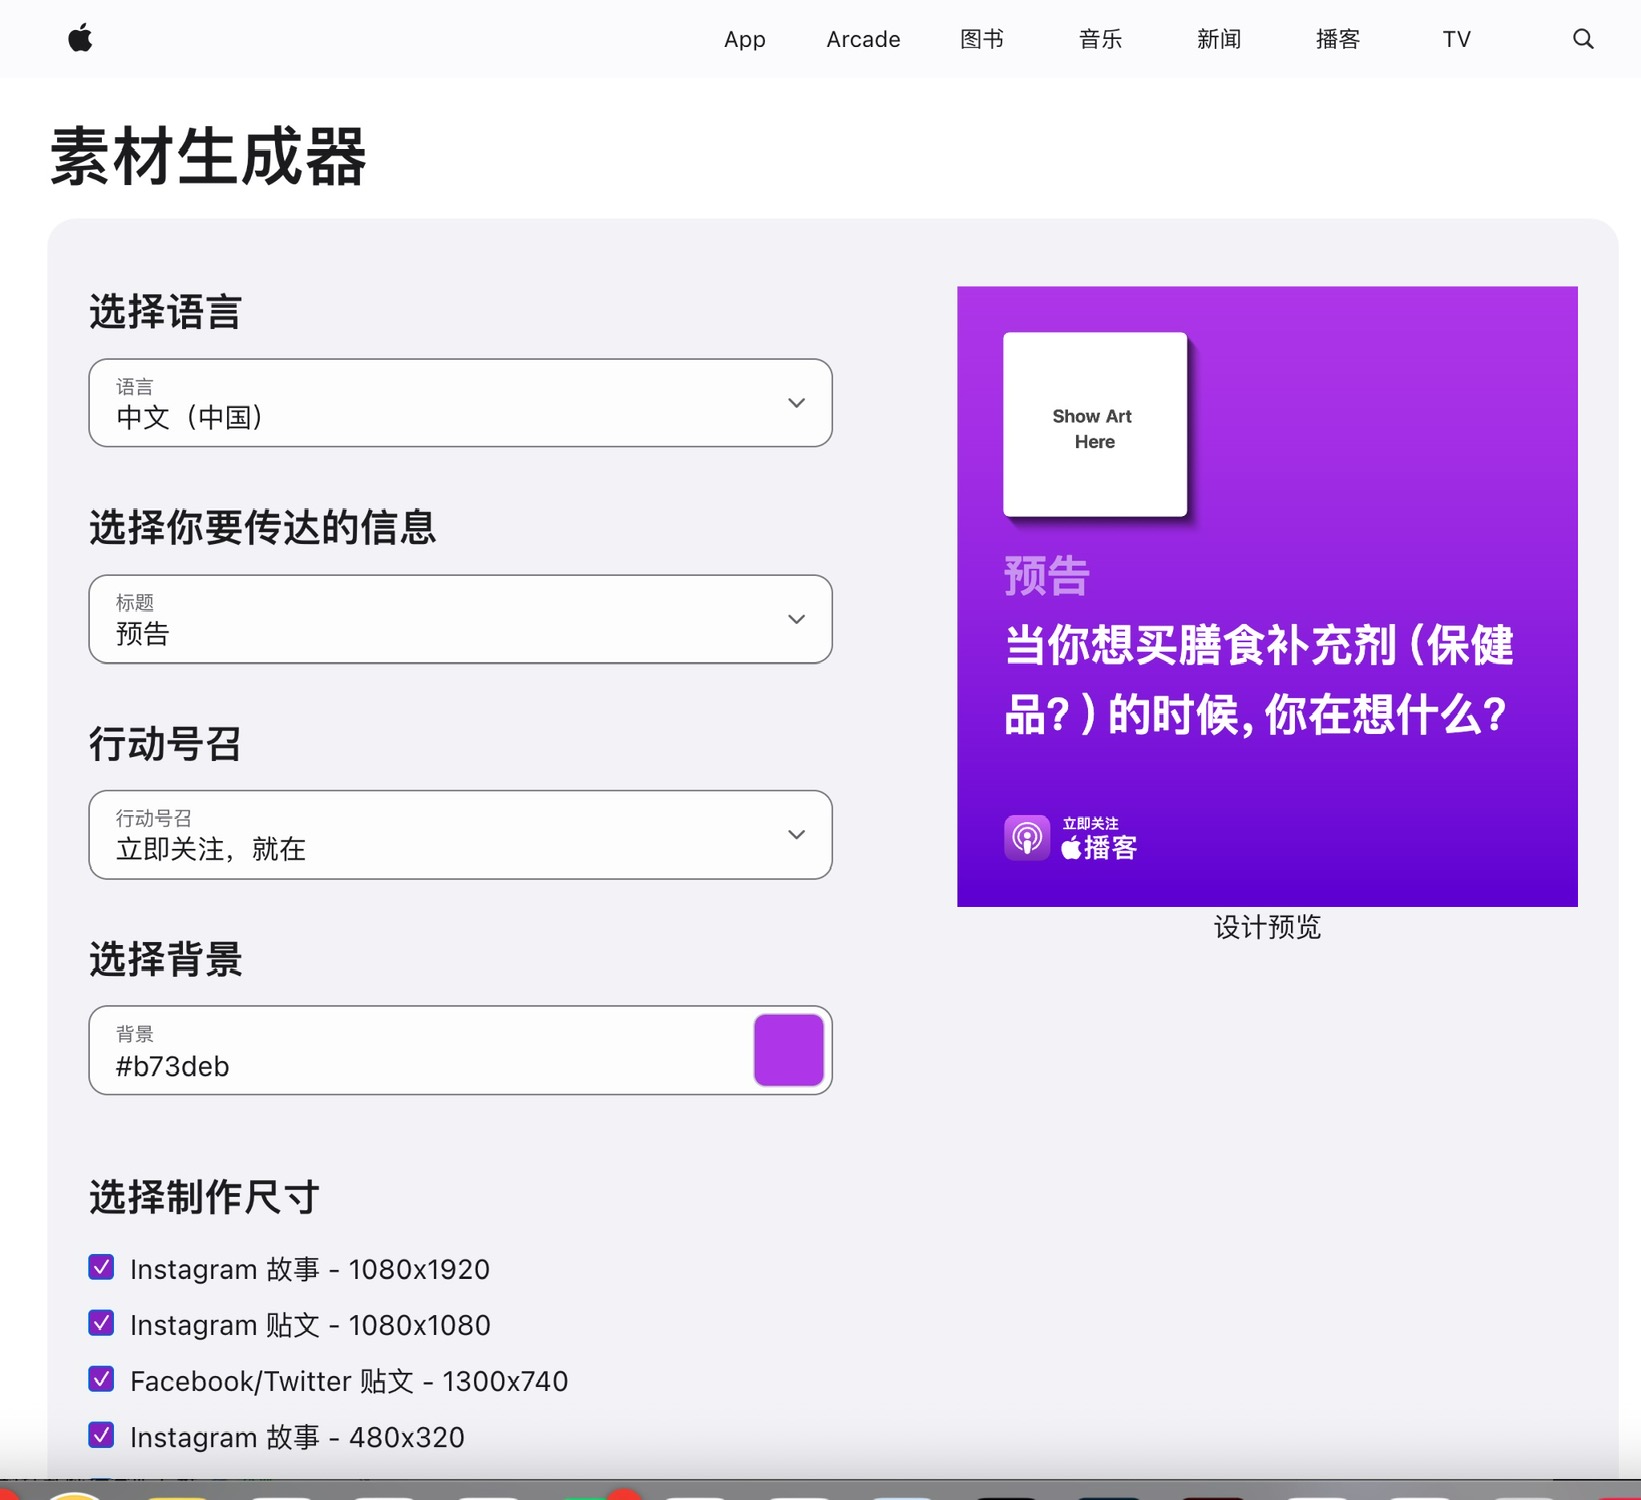
Task: Click the 选择背景 section heading
Action: pos(165,960)
